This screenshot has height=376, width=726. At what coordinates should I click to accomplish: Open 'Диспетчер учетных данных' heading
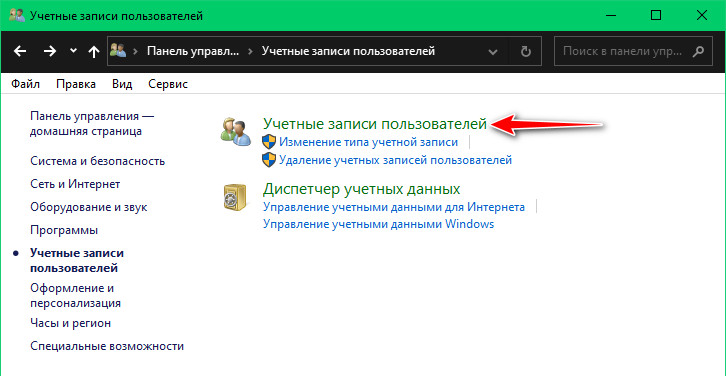362,189
